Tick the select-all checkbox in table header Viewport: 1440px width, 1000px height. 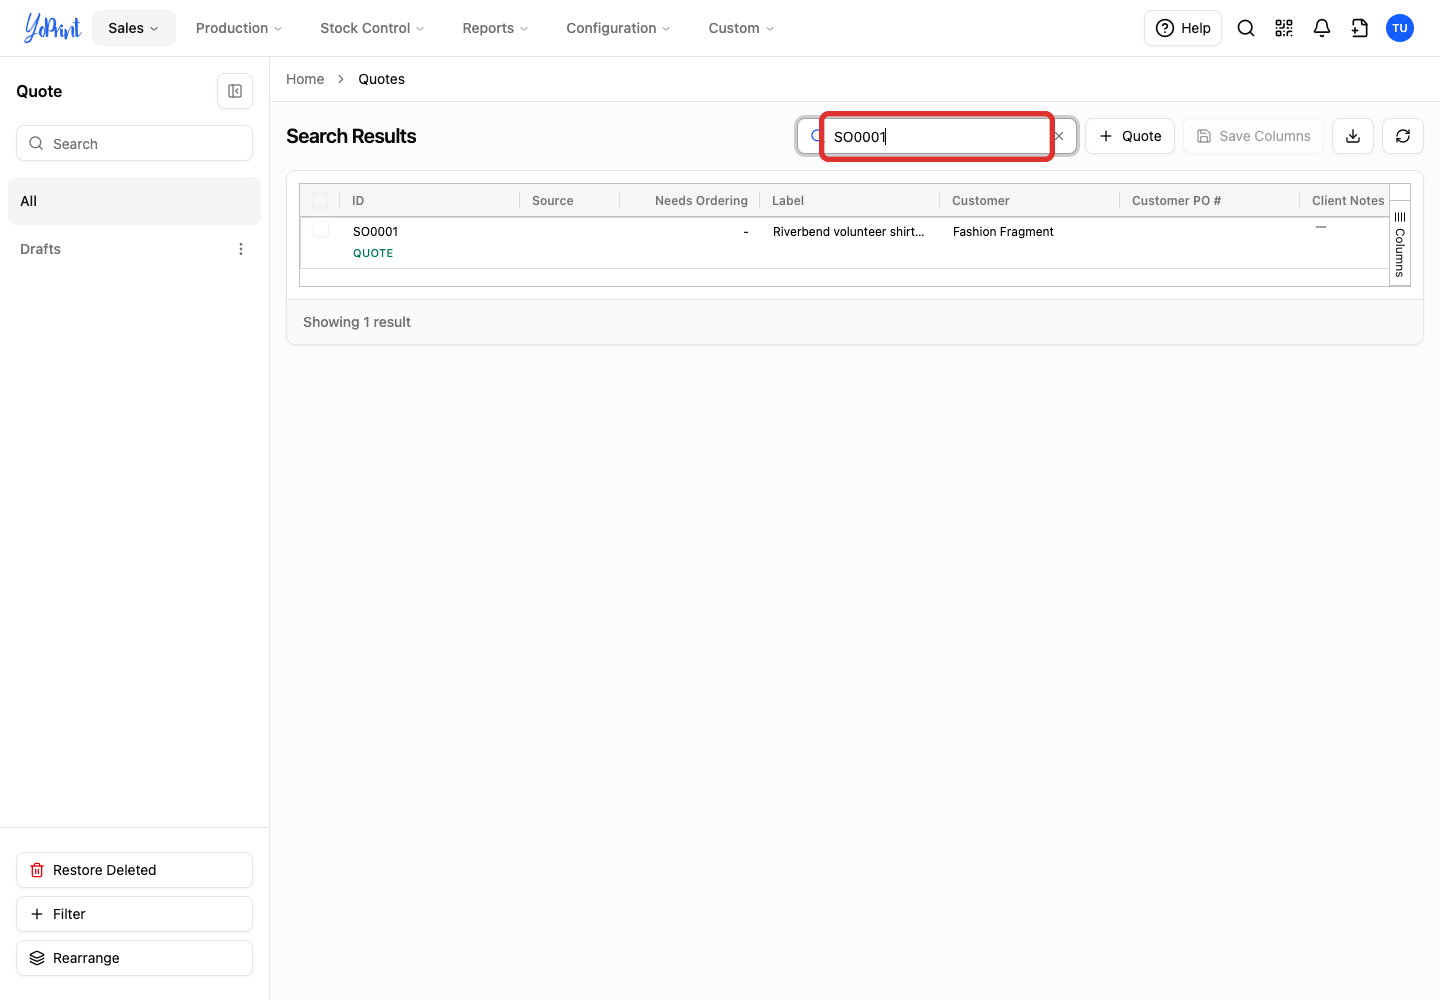320,200
